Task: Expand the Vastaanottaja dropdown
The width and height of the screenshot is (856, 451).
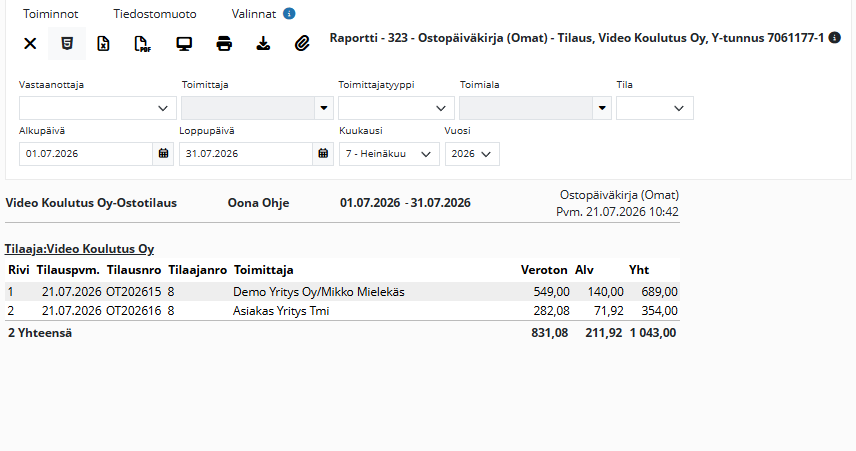Action: tap(98, 108)
